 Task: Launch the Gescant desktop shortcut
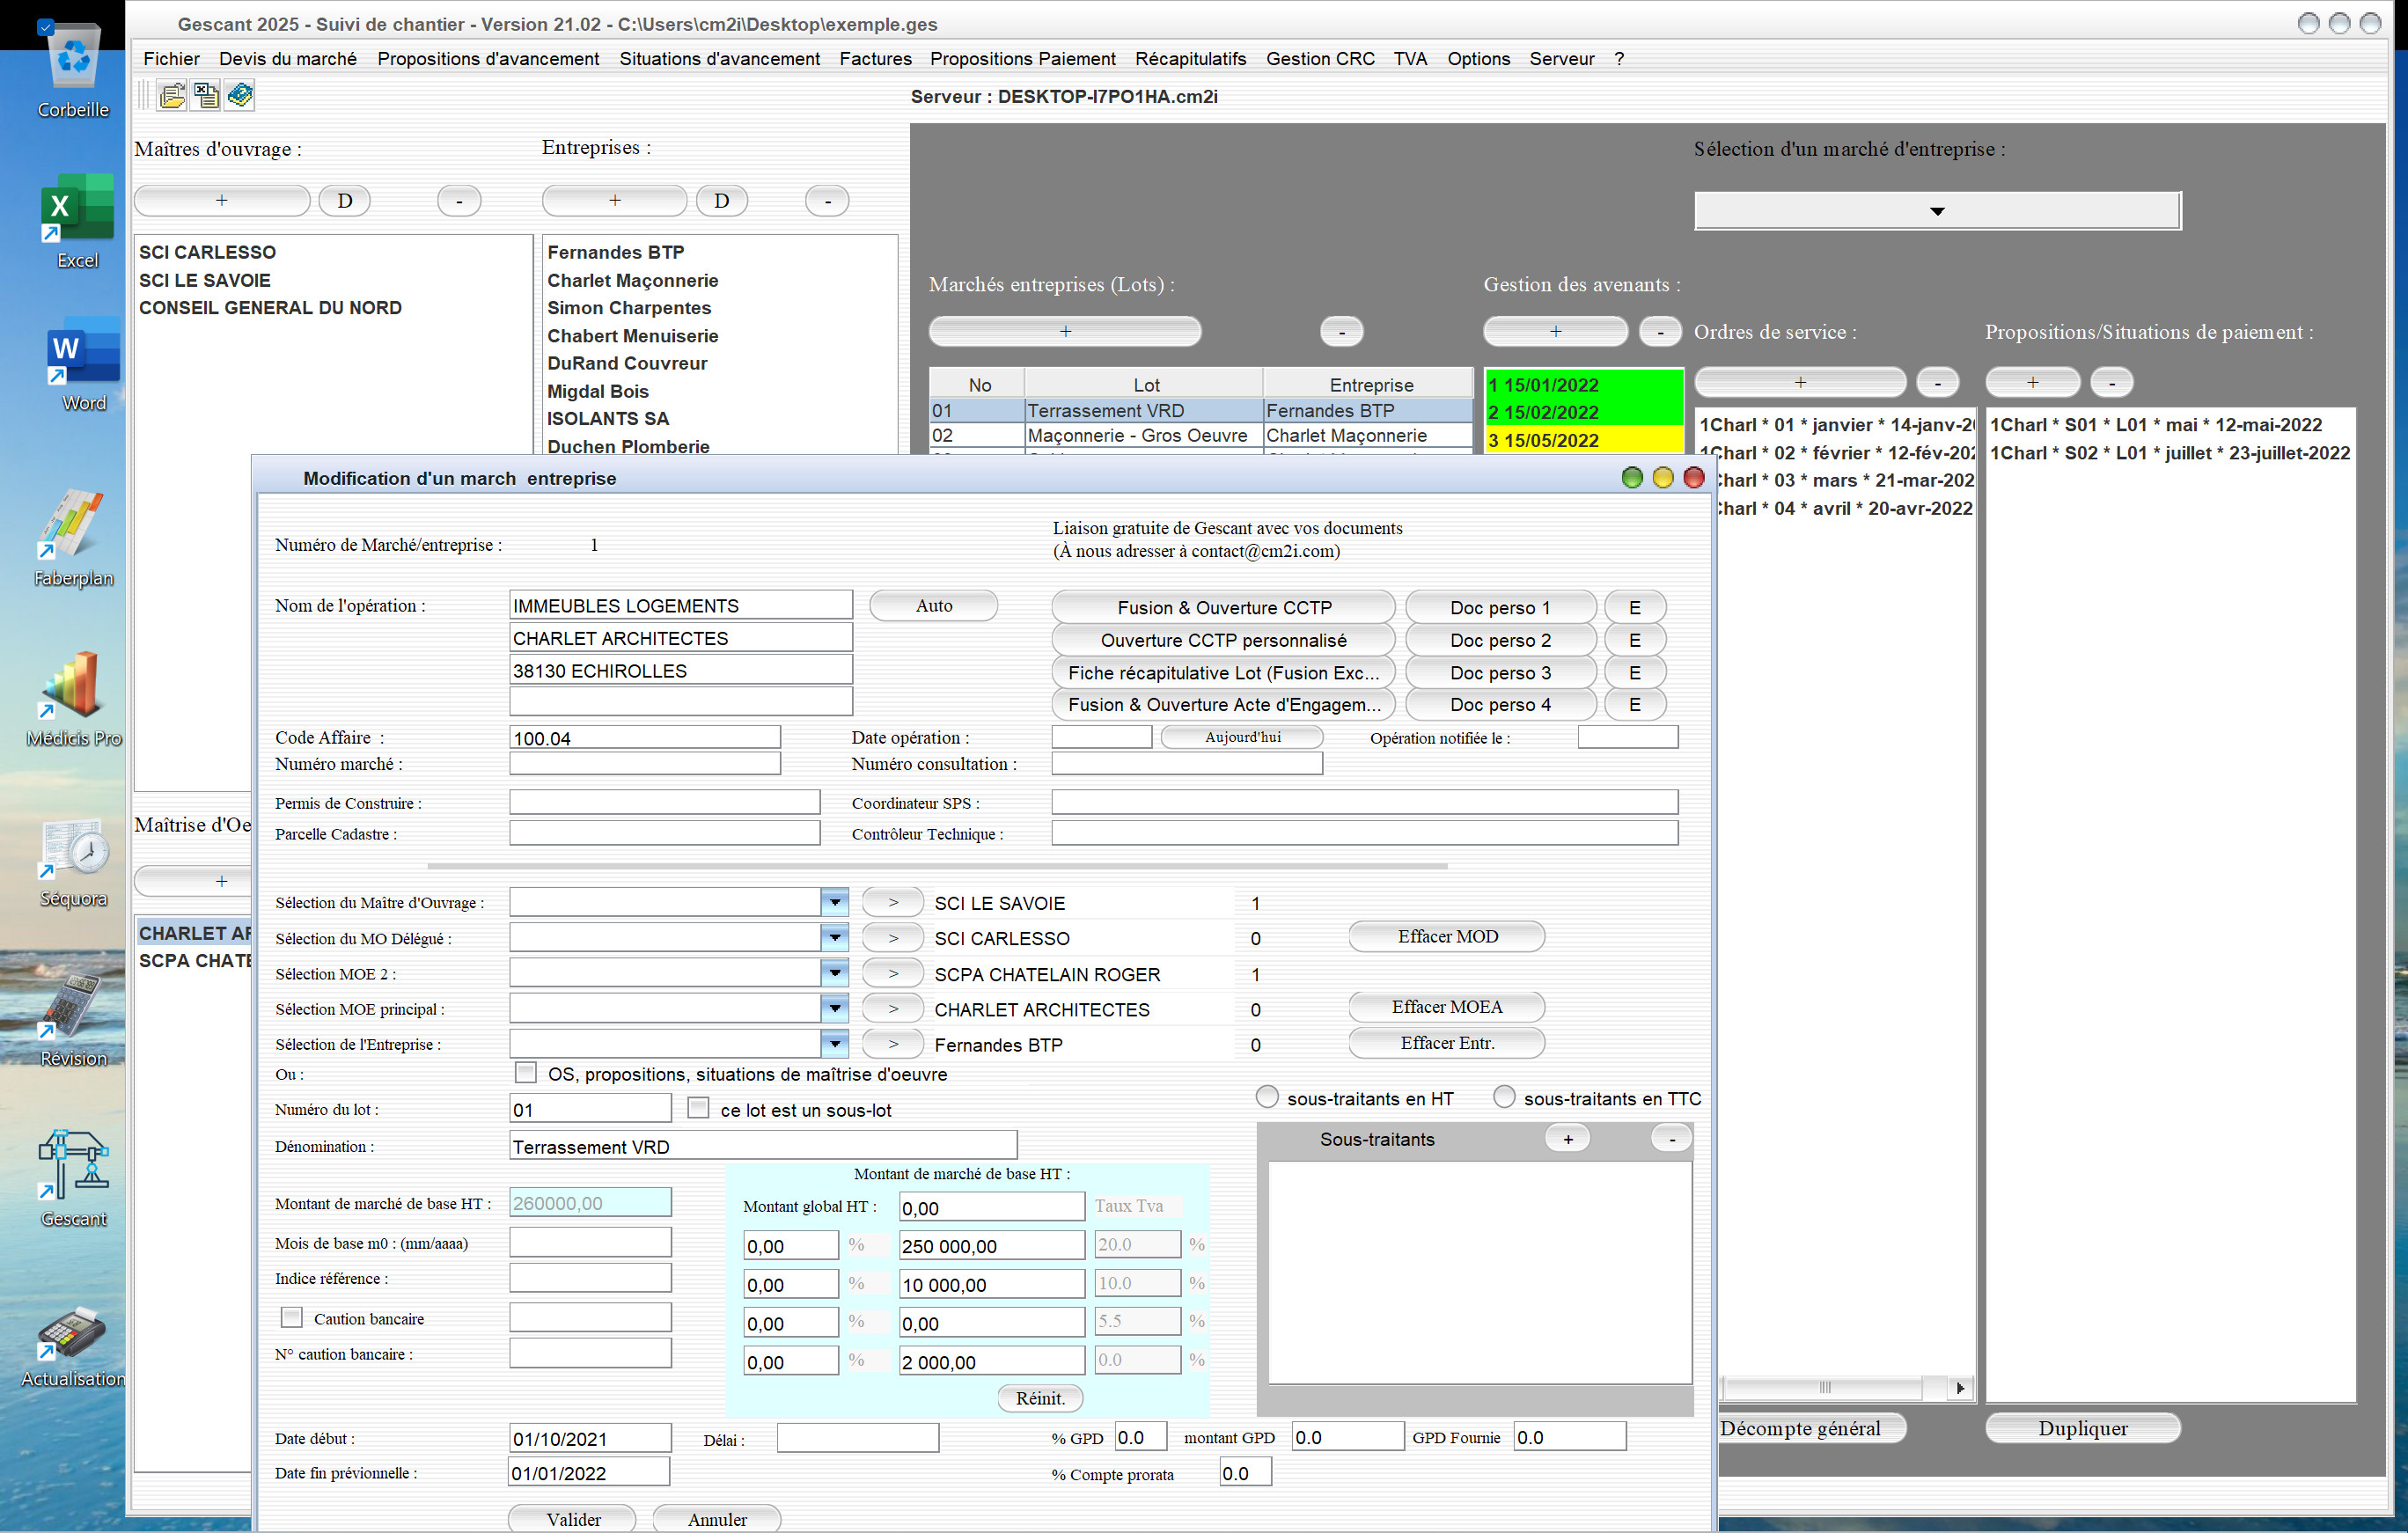click(73, 1180)
